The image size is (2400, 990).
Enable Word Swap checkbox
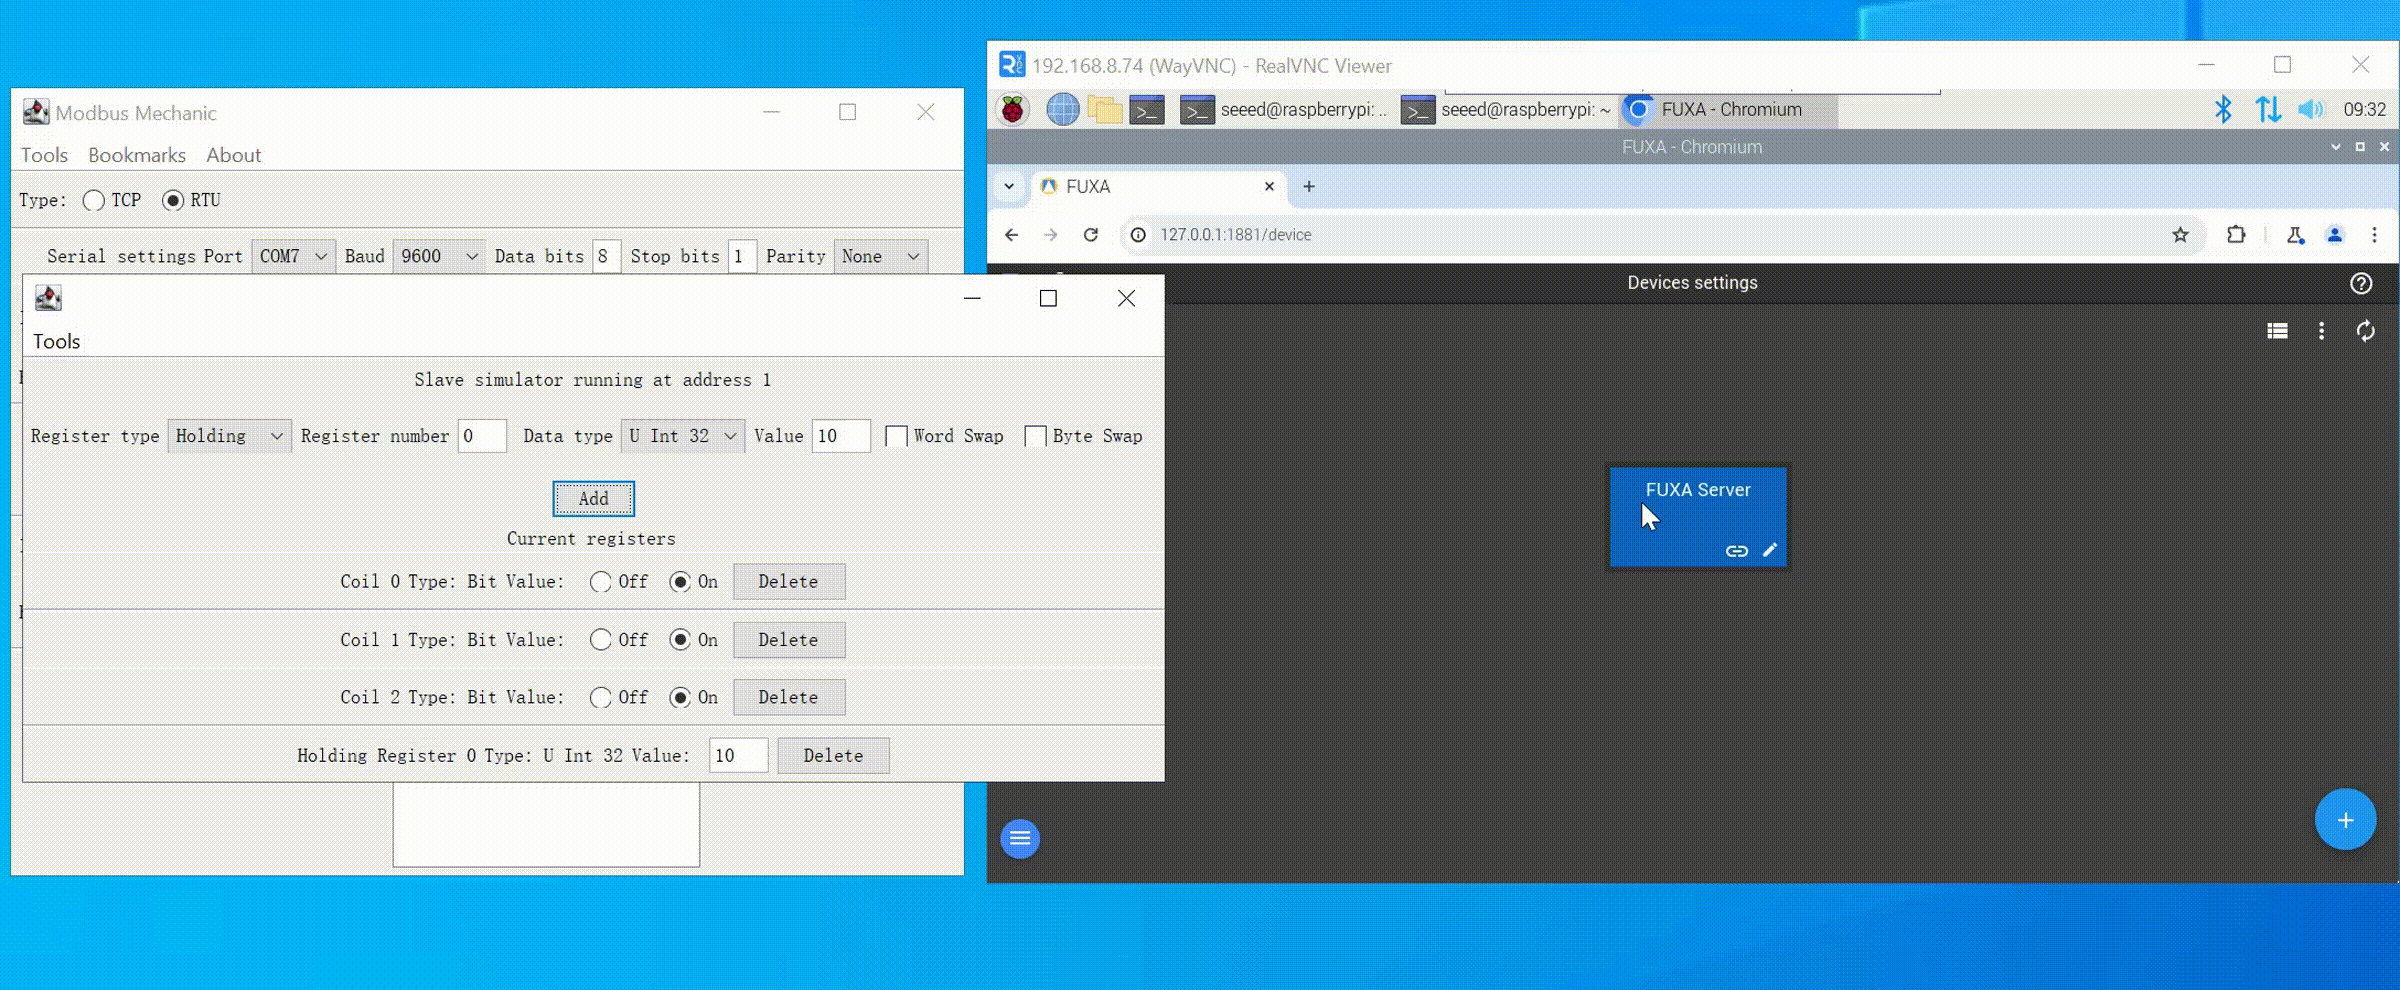click(897, 437)
